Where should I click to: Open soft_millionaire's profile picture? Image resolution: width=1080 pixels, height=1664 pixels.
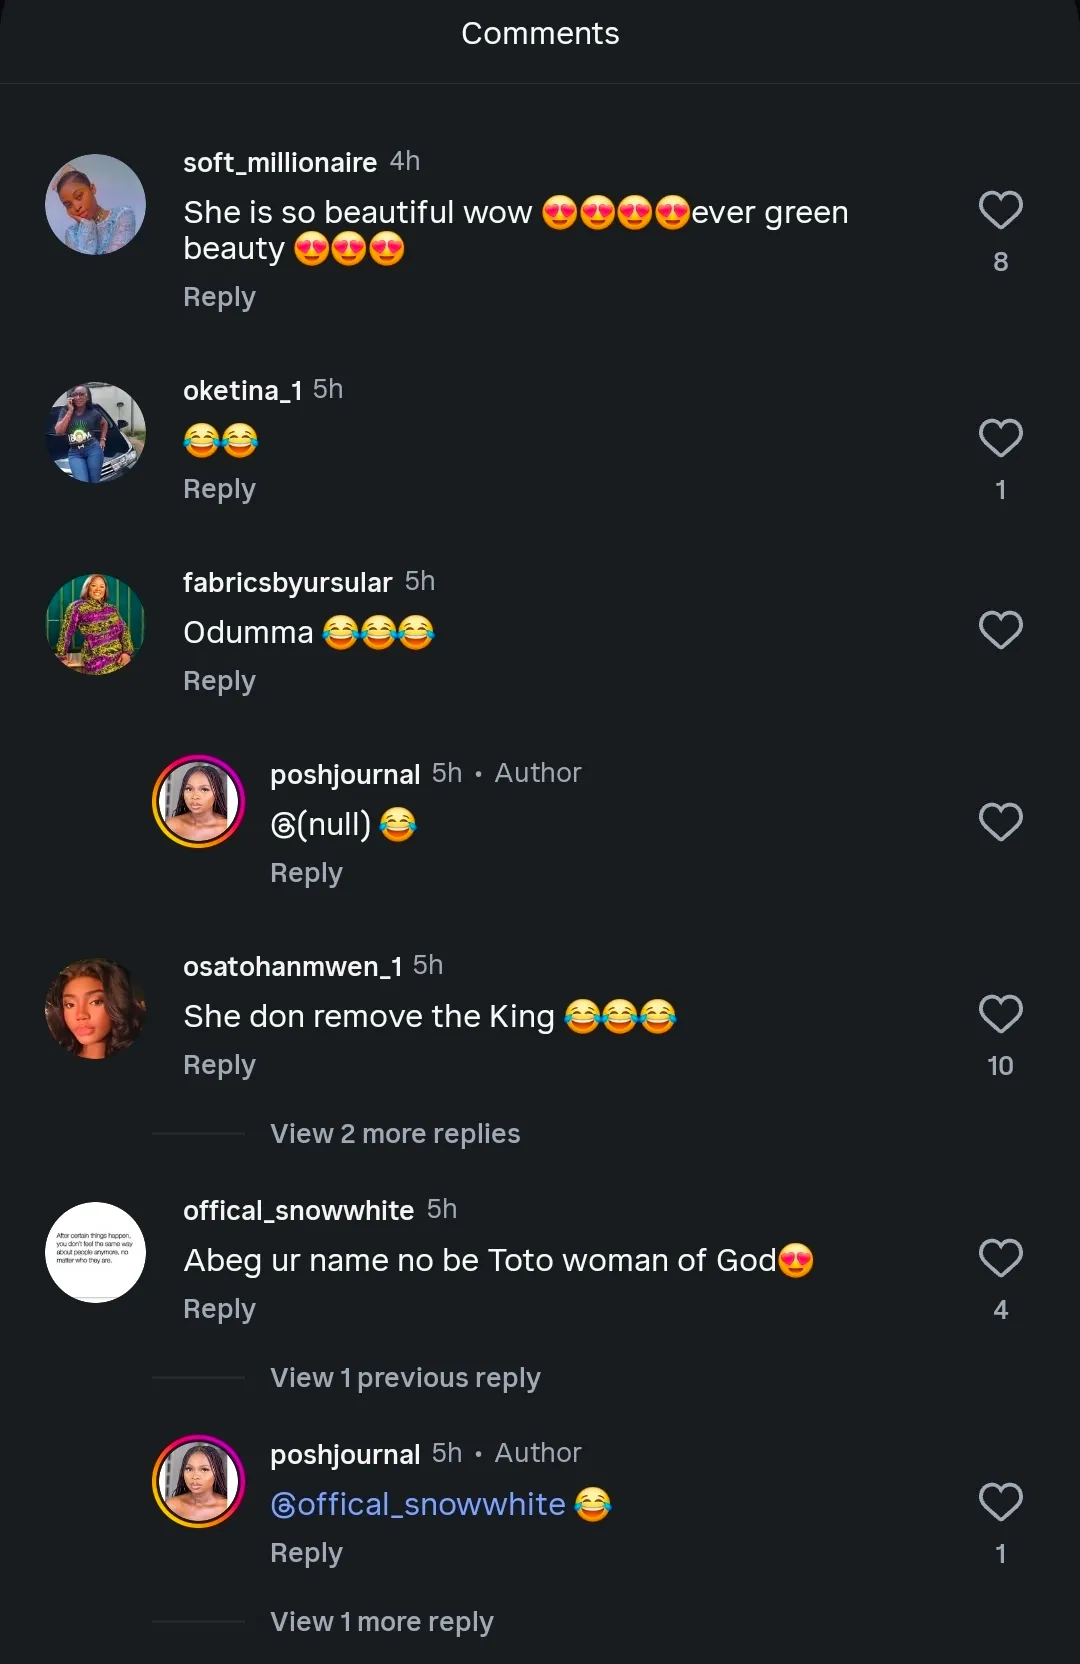[x=96, y=204]
